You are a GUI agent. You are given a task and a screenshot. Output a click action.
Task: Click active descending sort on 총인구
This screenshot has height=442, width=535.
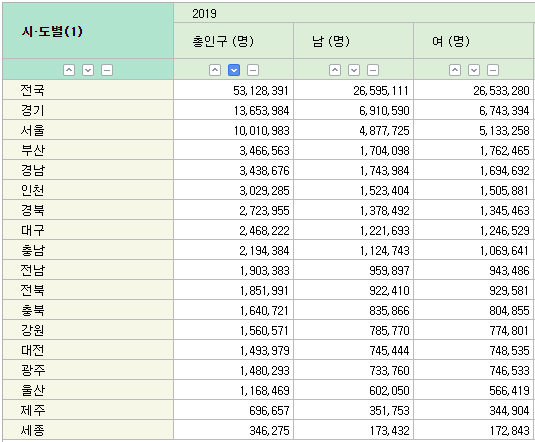click(x=234, y=70)
